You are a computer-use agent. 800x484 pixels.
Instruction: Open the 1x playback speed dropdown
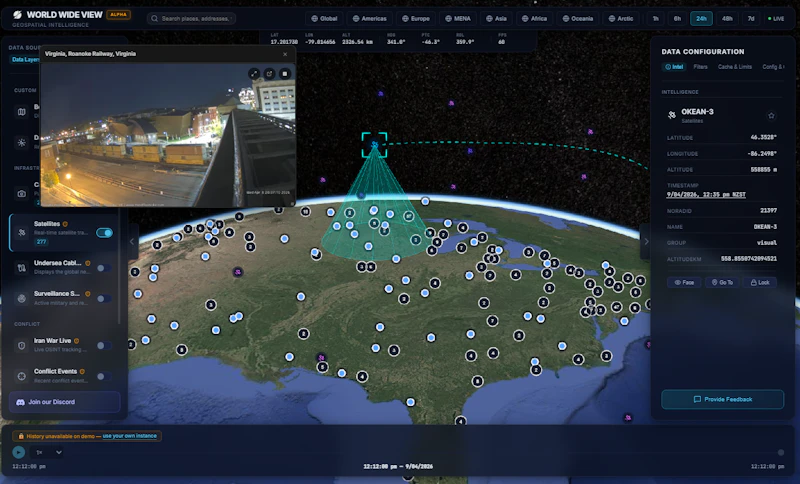[46, 452]
